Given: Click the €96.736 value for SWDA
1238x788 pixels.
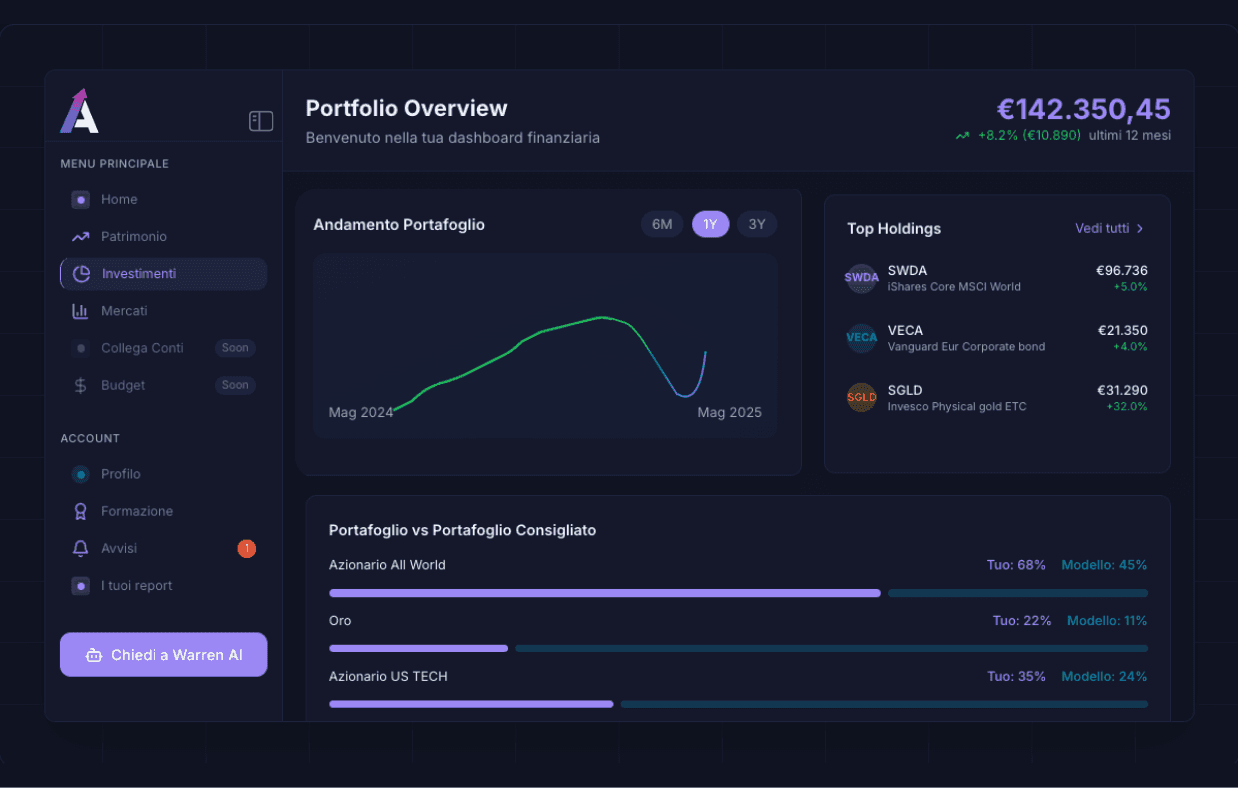Looking at the screenshot, I should pos(1122,270).
